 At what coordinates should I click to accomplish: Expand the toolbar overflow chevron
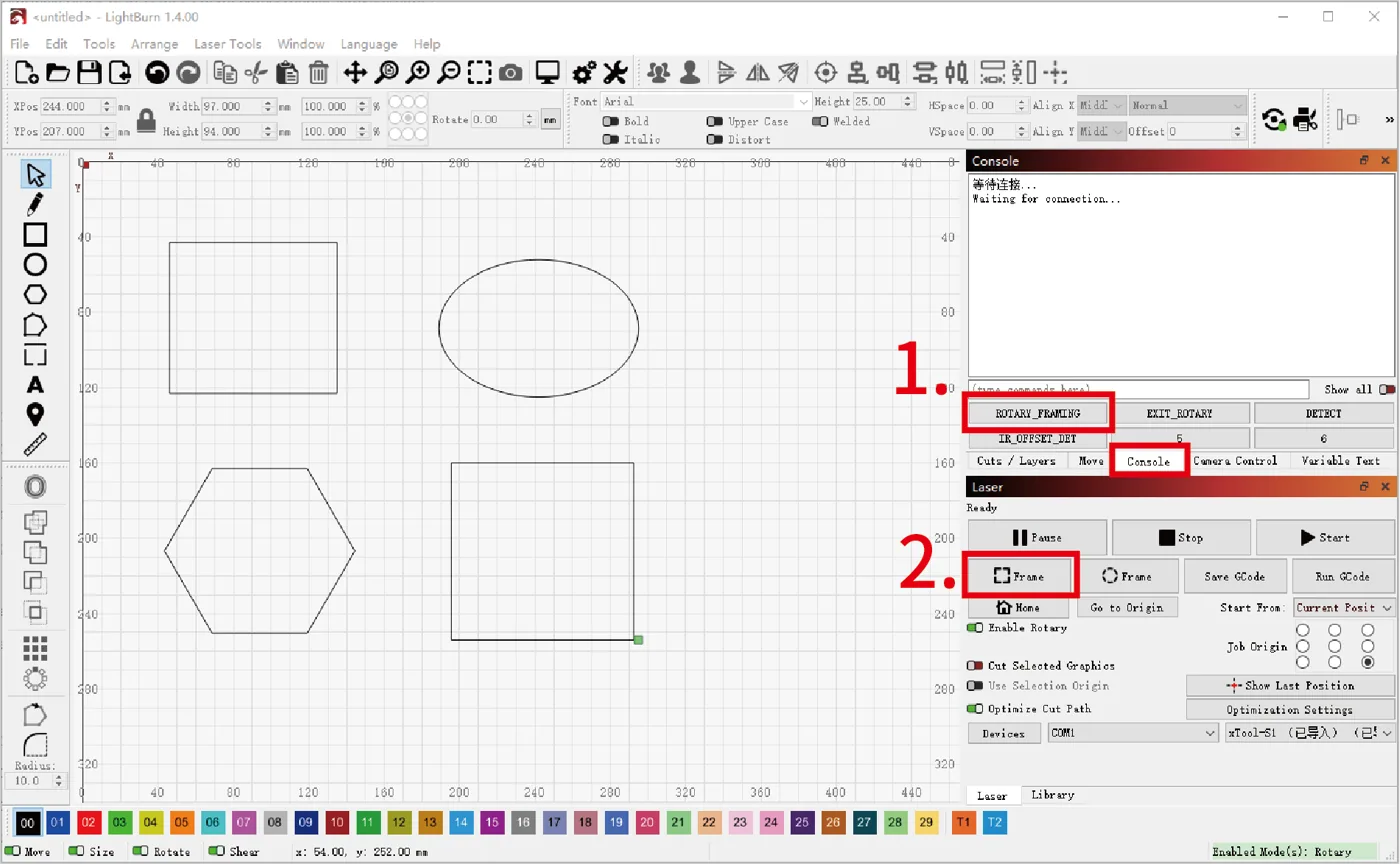click(1389, 120)
